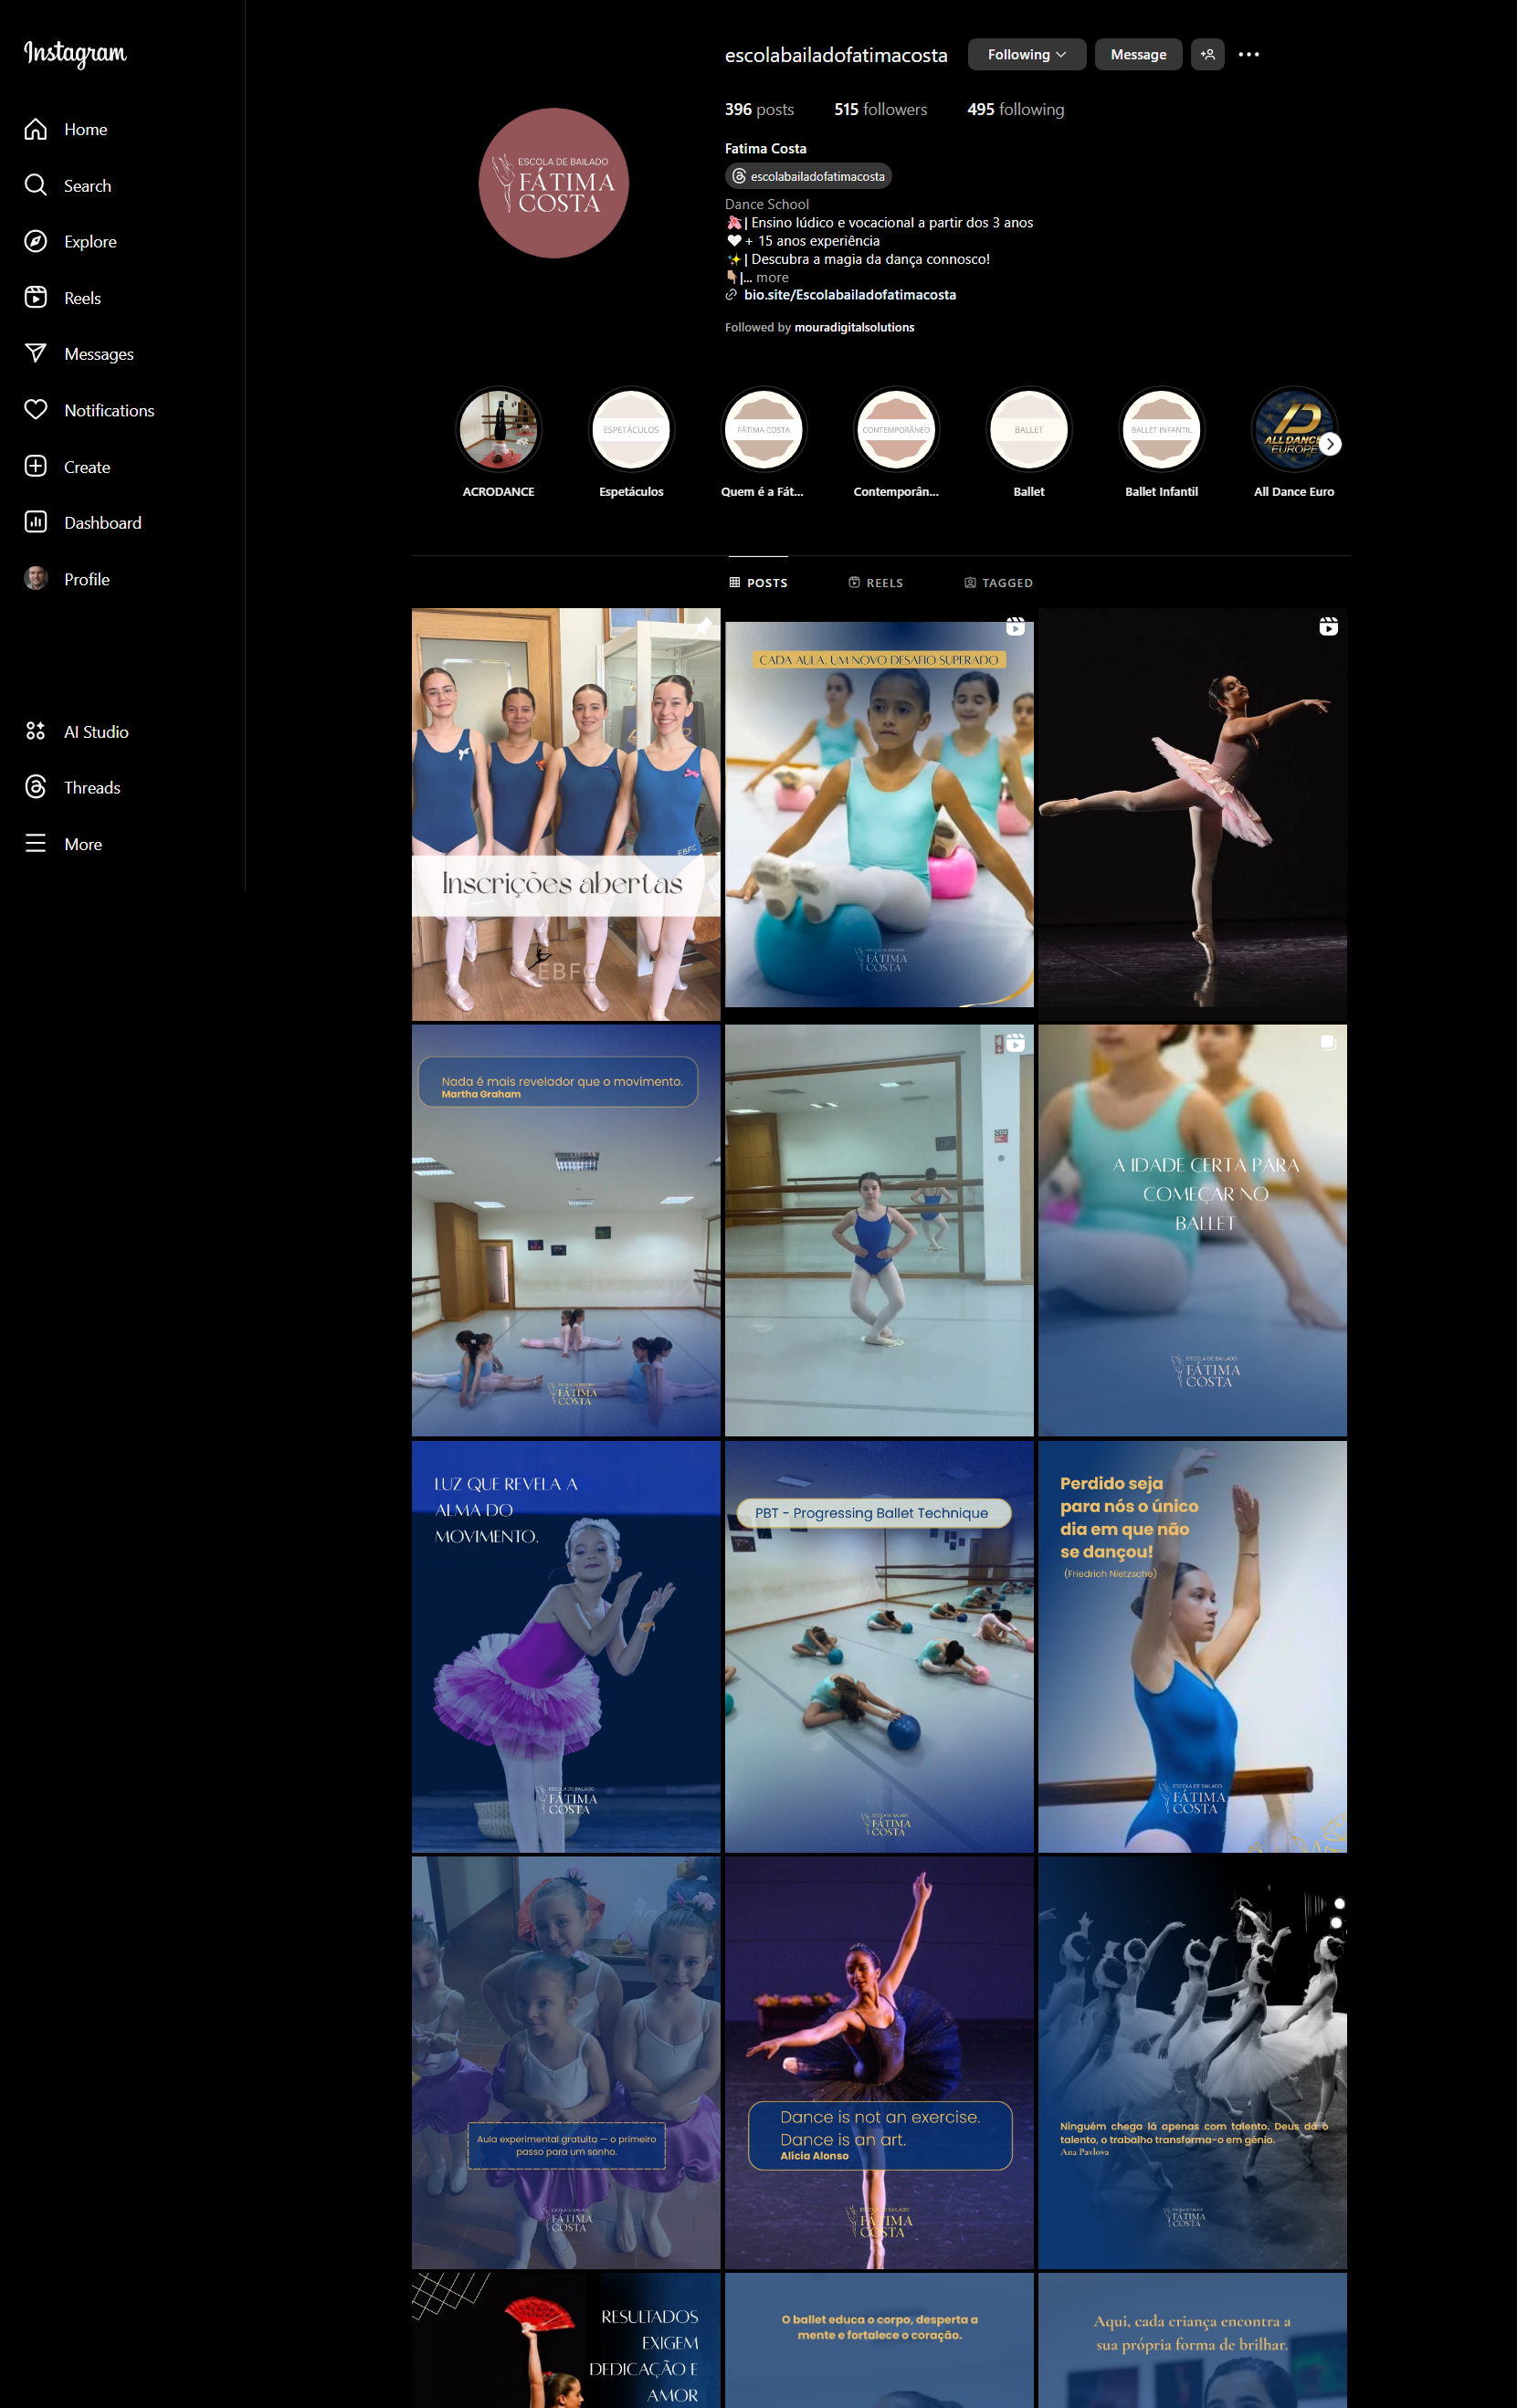The width and height of the screenshot is (1517, 2408).
Task: Open the Dashboard icon
Action: pyautogui.click(x=36, y=522)
